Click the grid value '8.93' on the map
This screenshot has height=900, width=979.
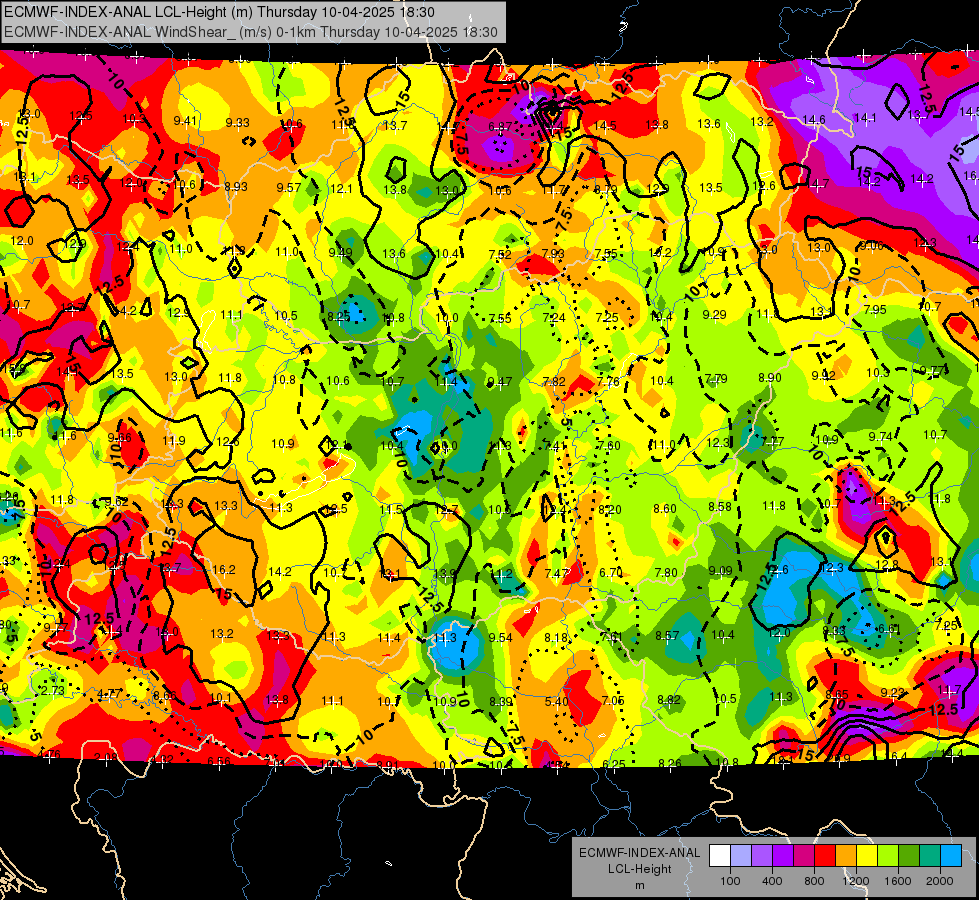(236, 186)
